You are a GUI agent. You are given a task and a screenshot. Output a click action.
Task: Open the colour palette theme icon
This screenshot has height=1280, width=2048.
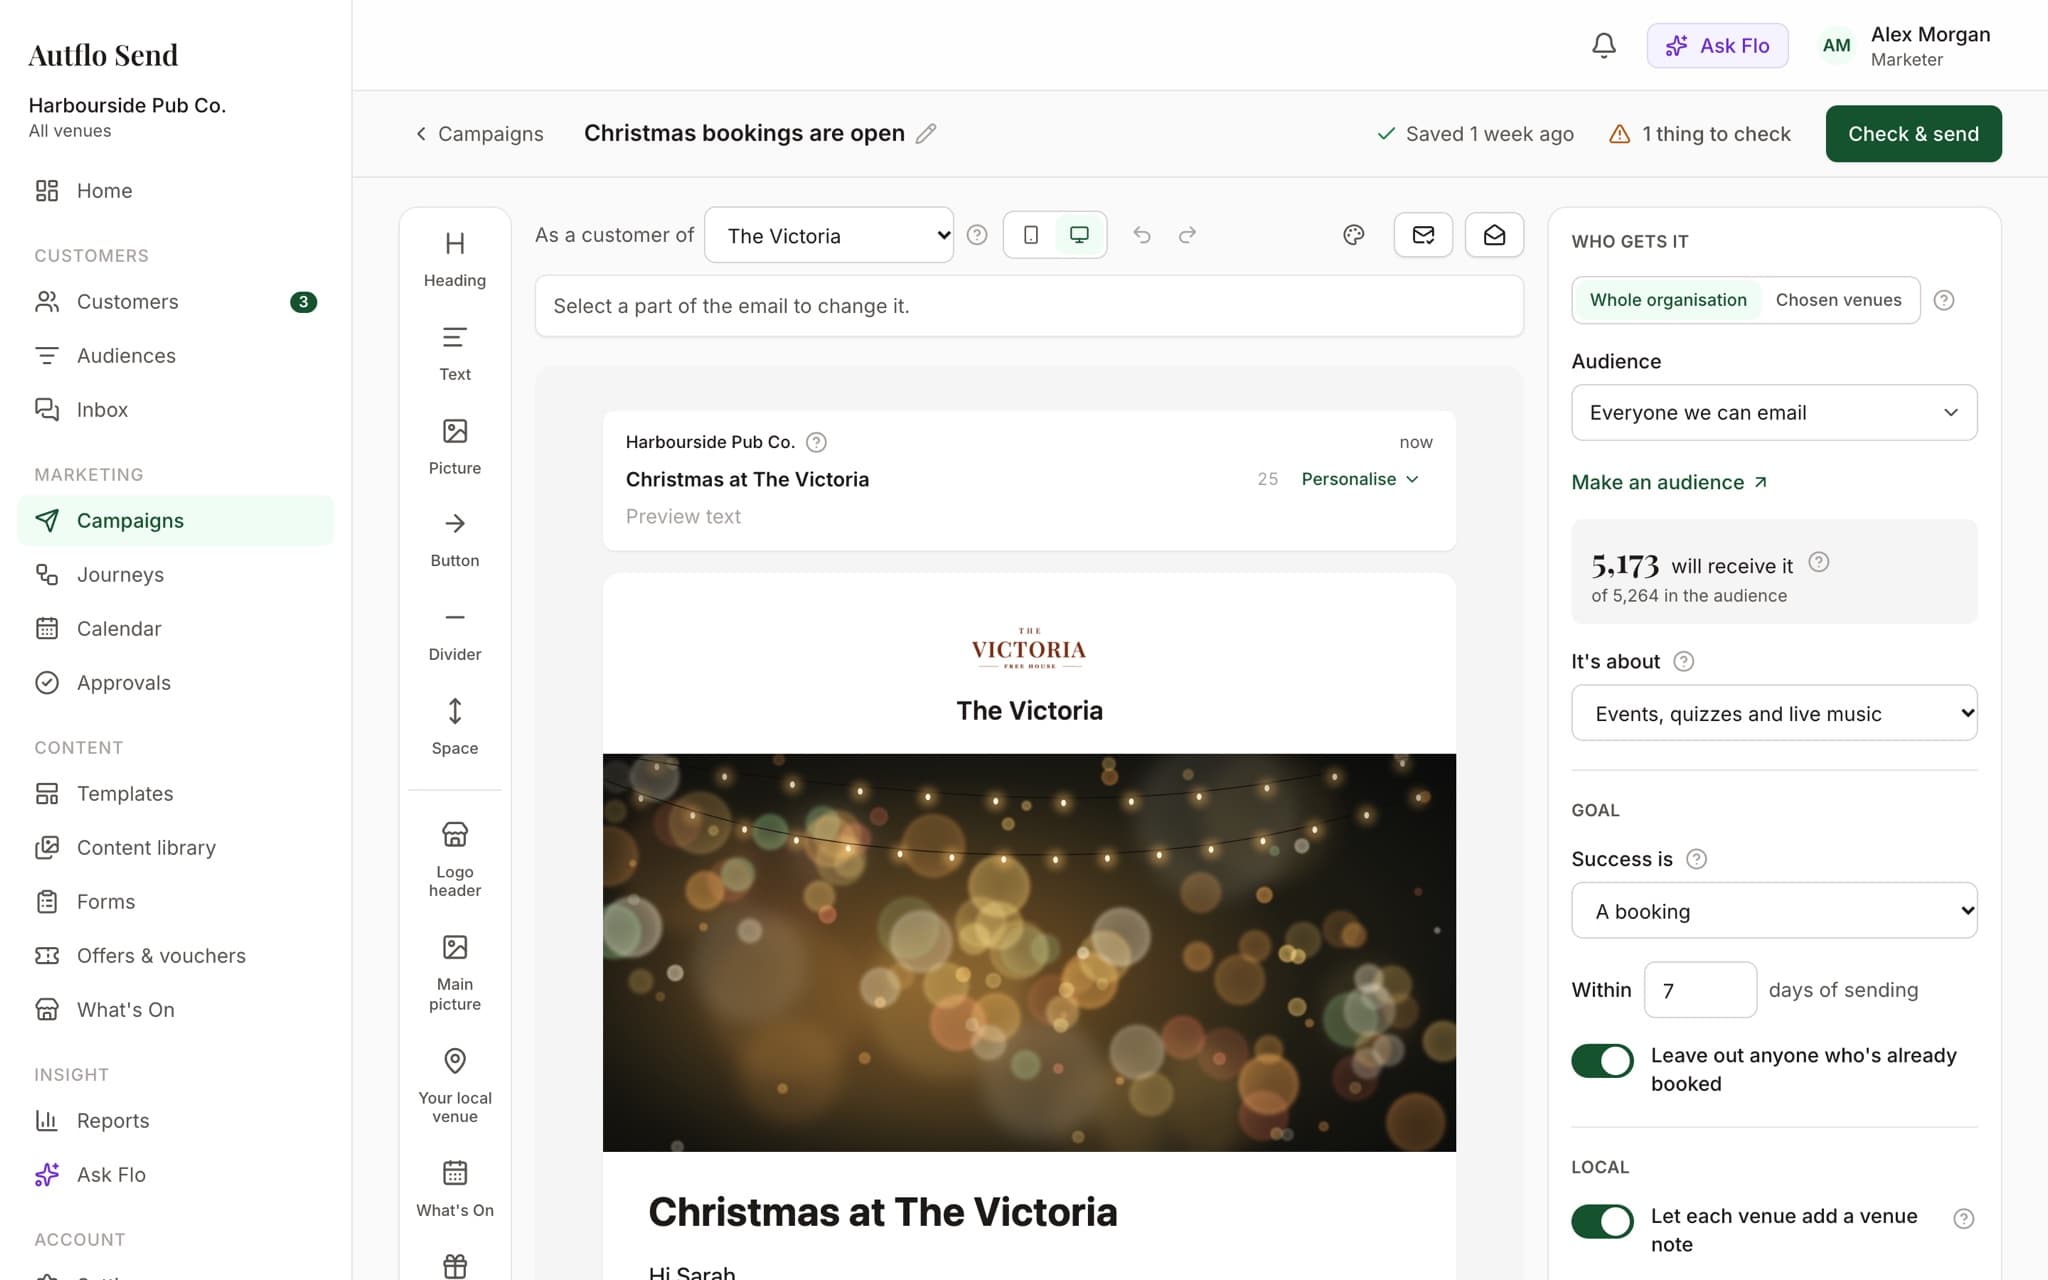pyautogui.click(x=1353, y=235)
